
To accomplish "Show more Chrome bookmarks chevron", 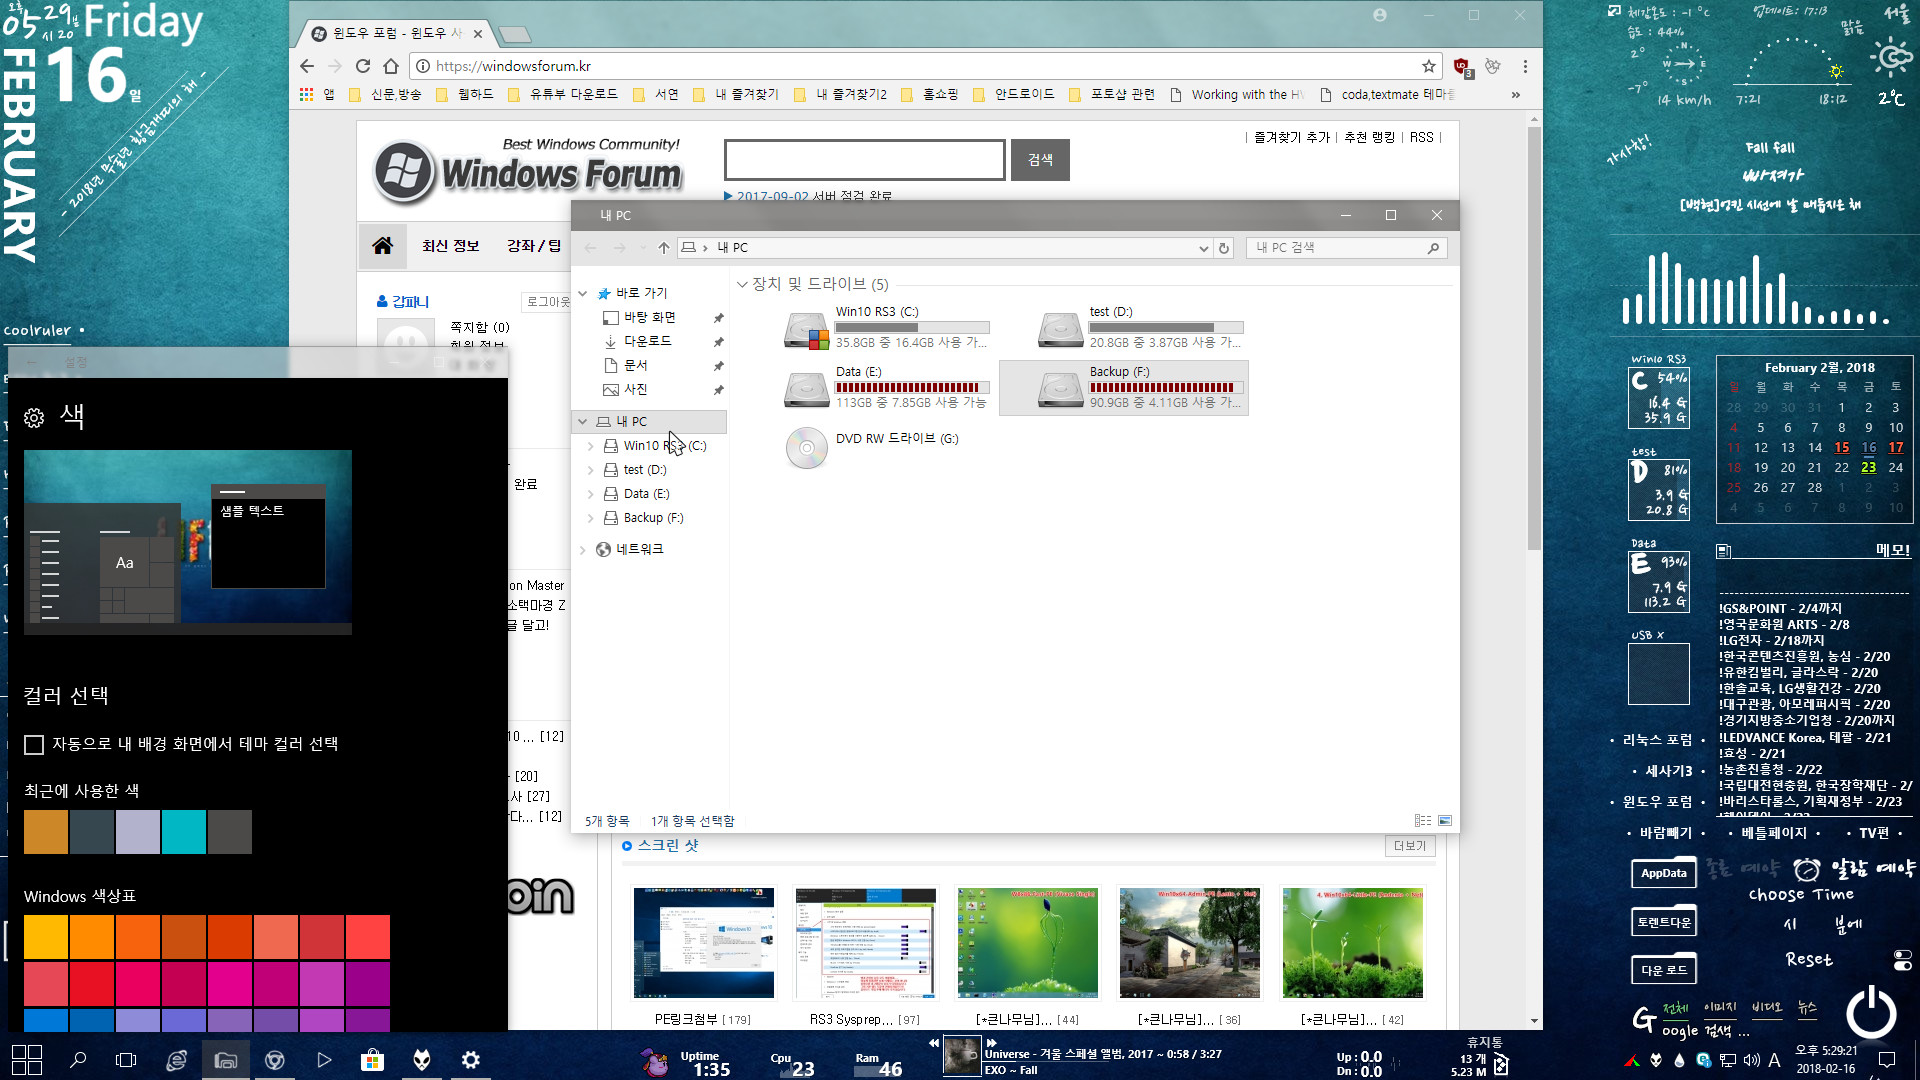I will pyautogui.click(x=1516, y=95).
